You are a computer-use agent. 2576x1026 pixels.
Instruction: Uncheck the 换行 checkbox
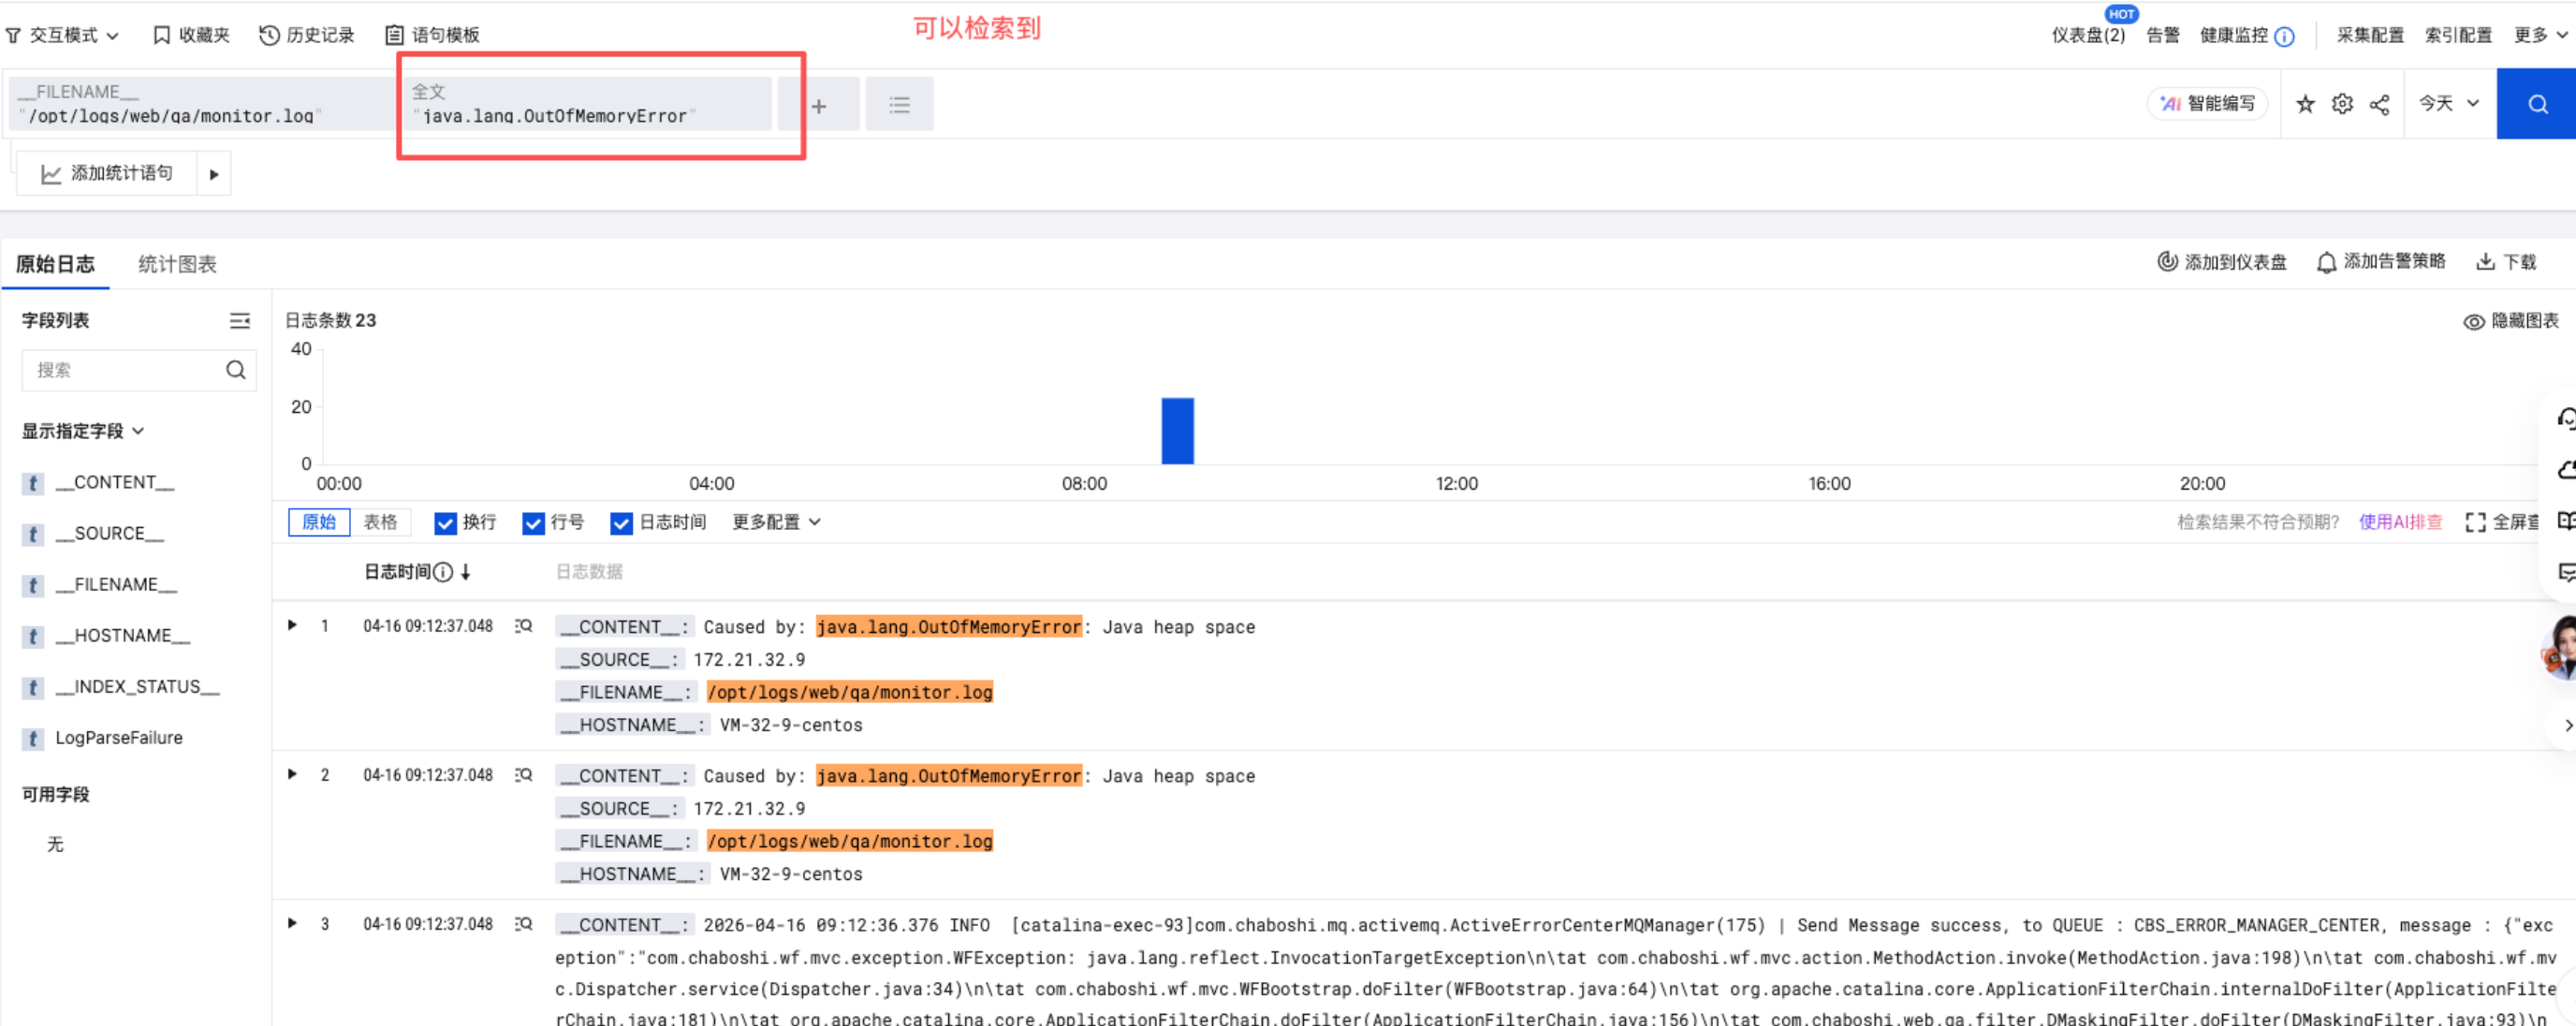(x=445, y=523)
